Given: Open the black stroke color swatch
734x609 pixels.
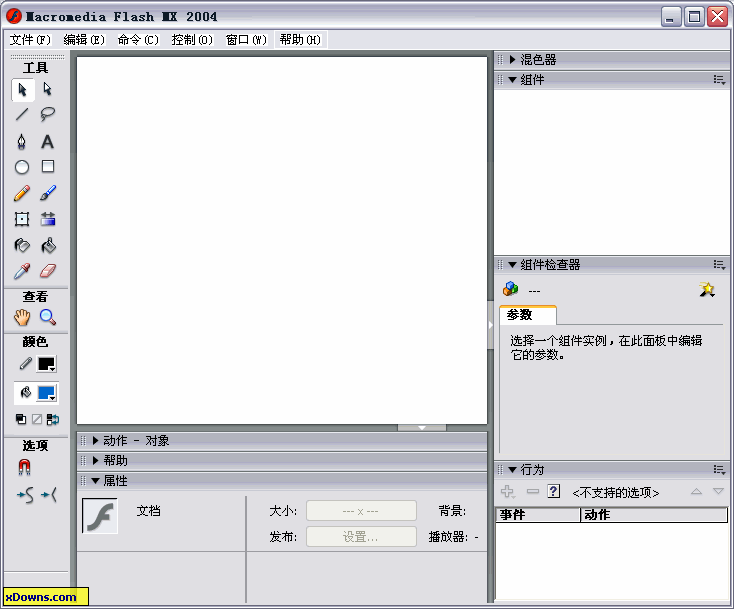Looking at the screenshot, I should [47, 364].
